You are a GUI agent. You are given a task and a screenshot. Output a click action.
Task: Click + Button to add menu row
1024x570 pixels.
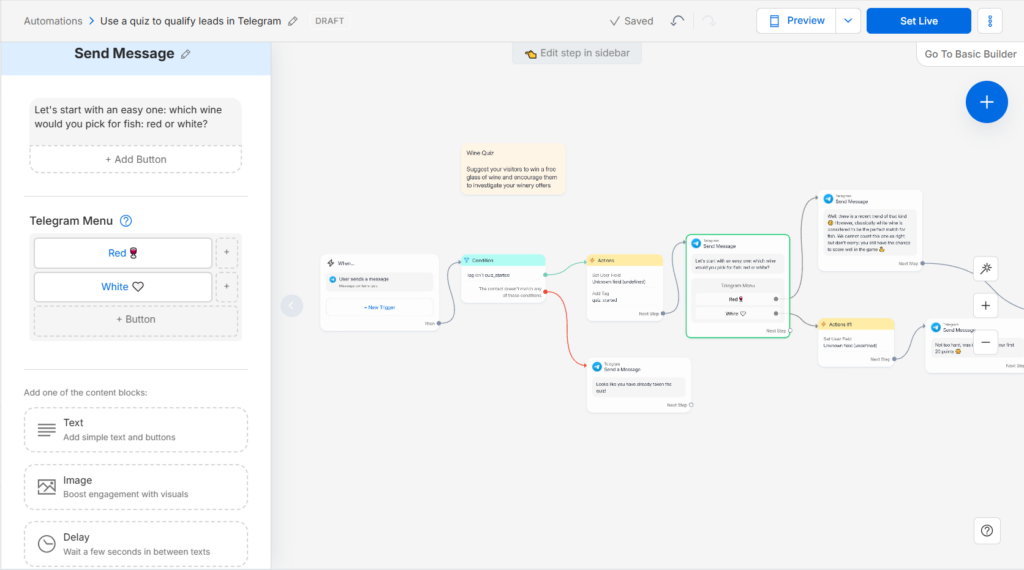tap(136, 319)
